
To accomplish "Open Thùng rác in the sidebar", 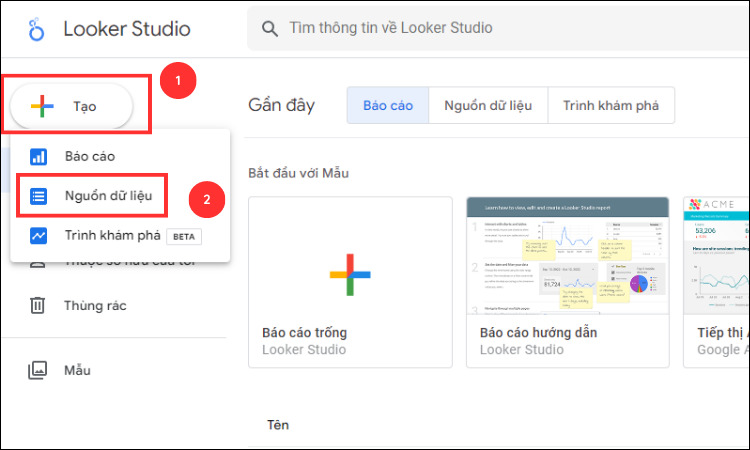I will pos(95,306).
